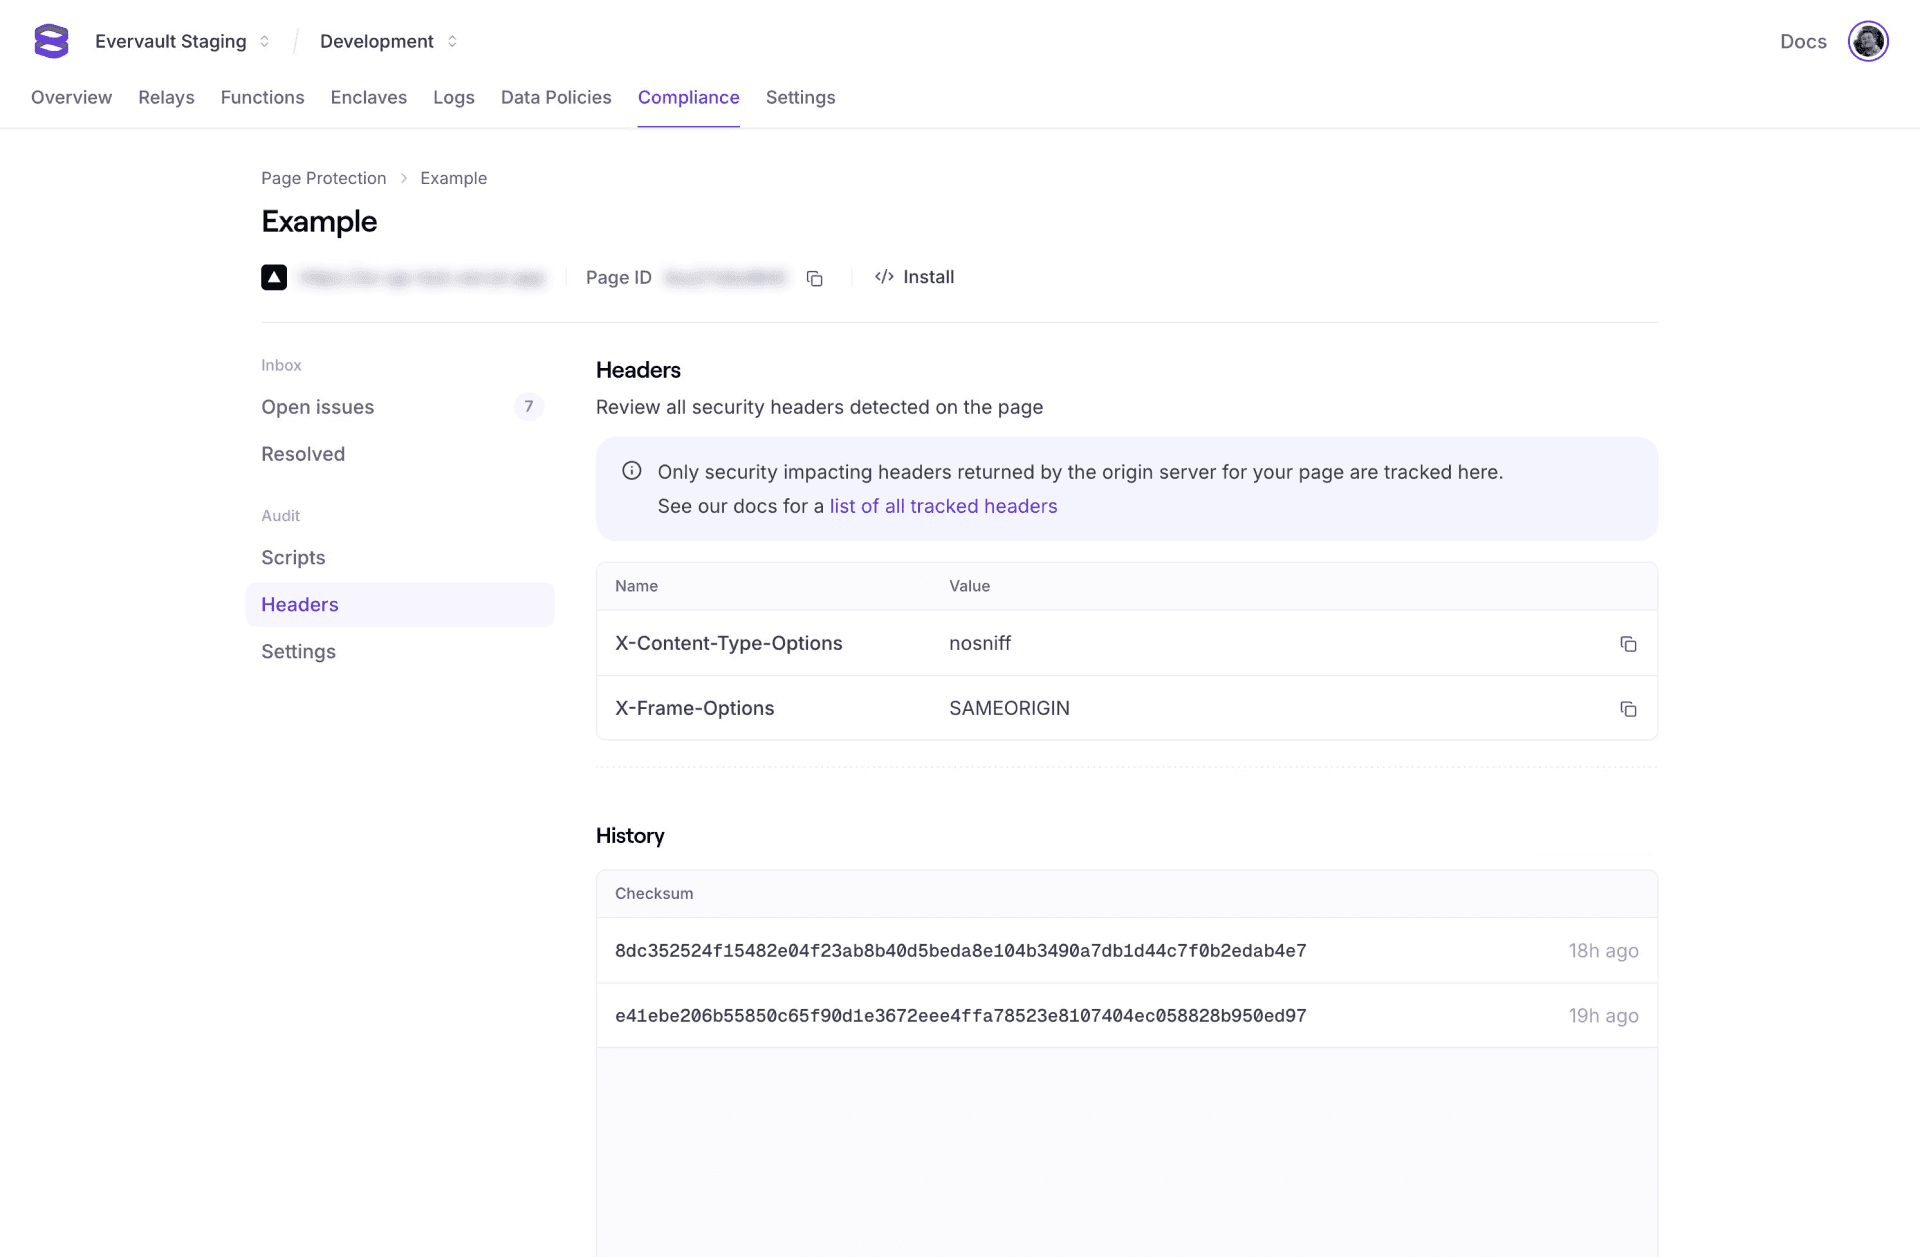Viewport: 1920px width, 1257px height.
Task: Open the Data Policies tab
Action: [555, 97]
